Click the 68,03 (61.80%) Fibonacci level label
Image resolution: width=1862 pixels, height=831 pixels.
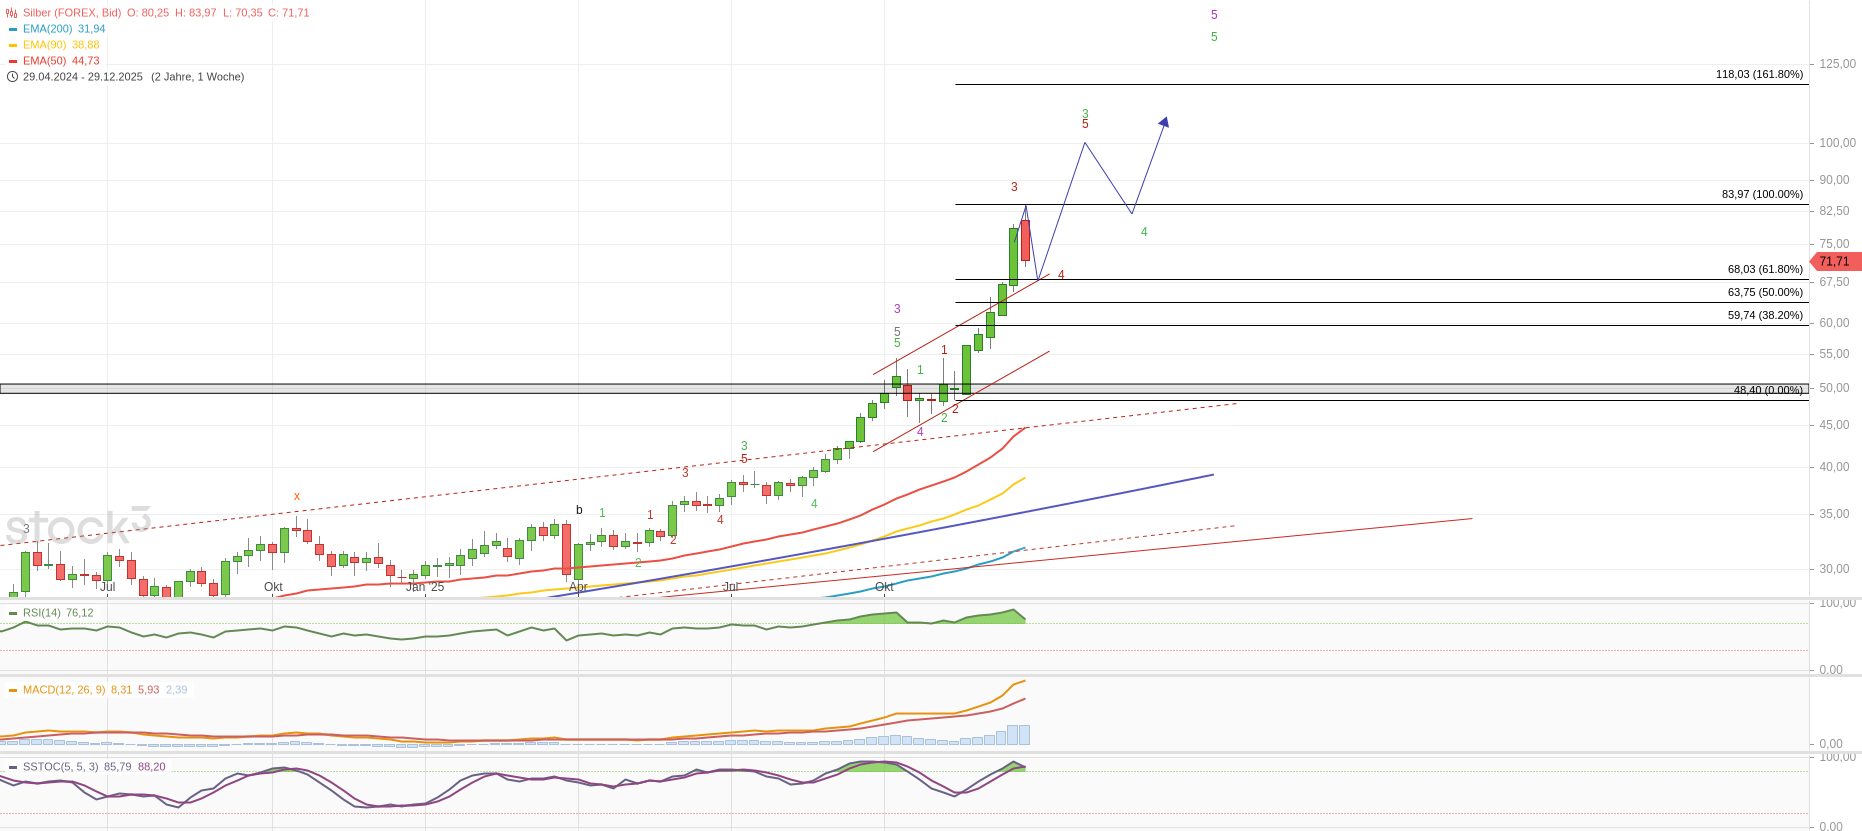pos(1765,269)
